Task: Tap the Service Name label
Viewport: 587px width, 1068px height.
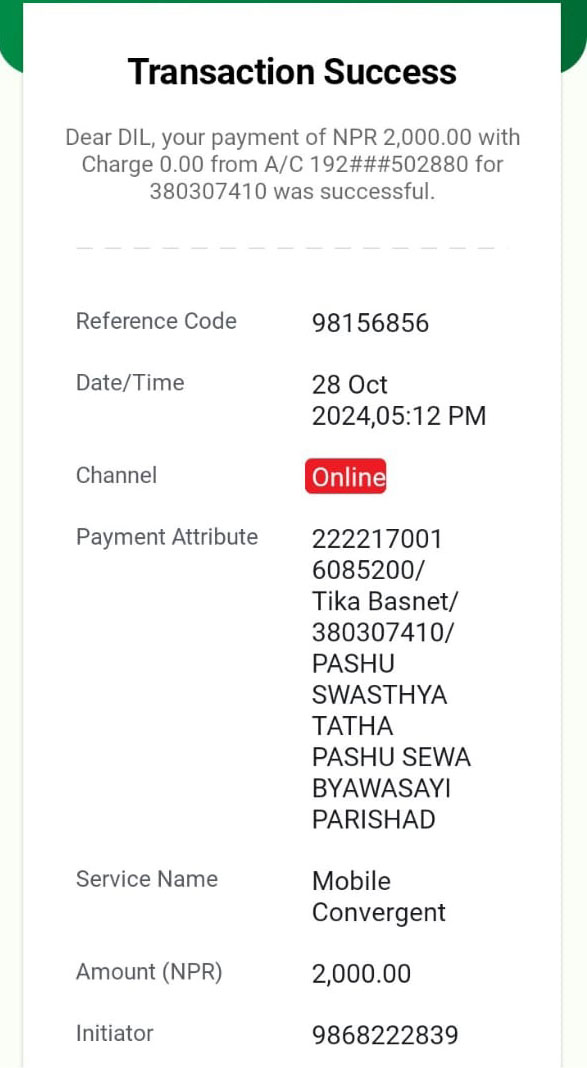Action: click(x=146, y=879)
